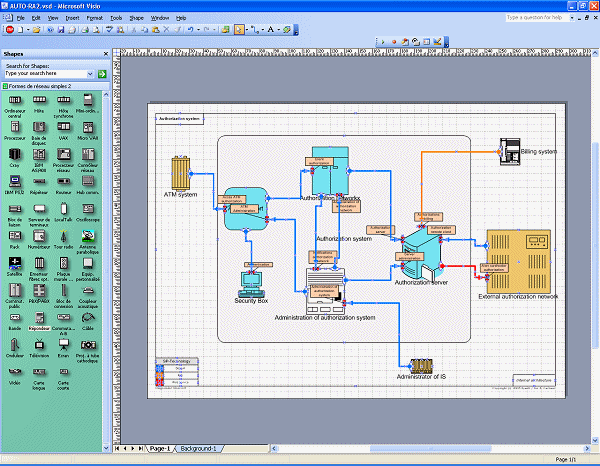Choose the LocalTalk shape
The width and height of the screenshot is (600, 466).
[64, 212]
